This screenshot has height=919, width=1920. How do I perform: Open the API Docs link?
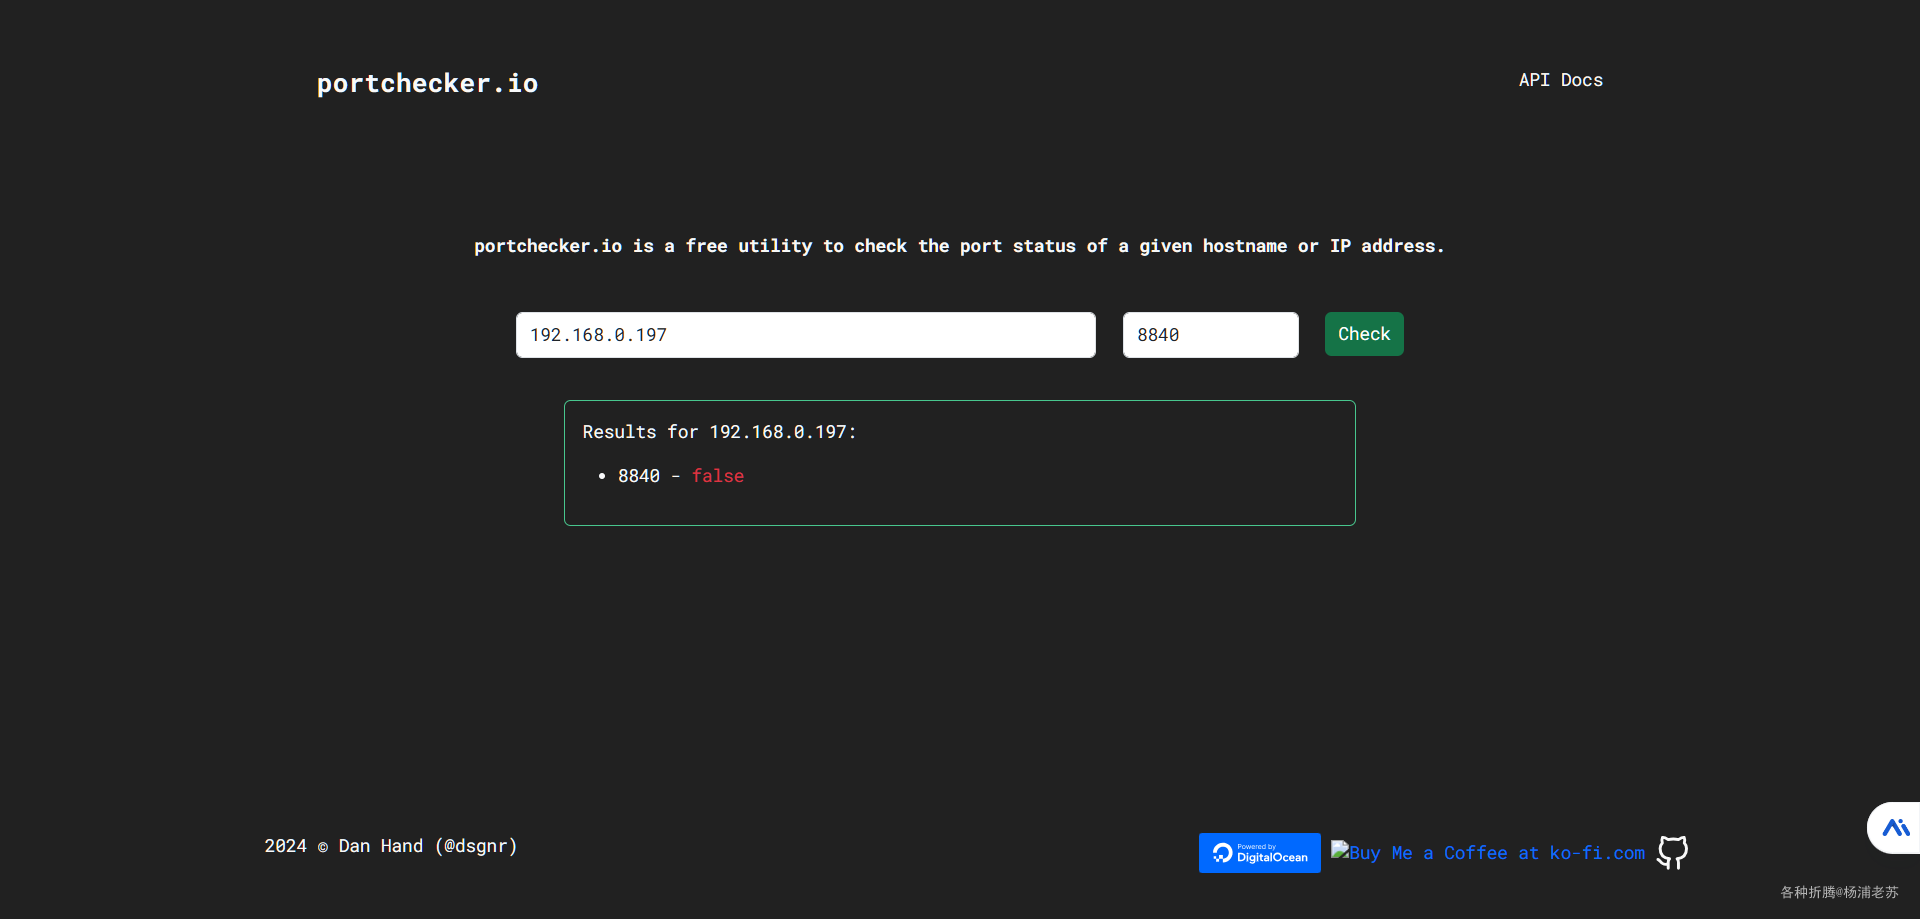1560,80
